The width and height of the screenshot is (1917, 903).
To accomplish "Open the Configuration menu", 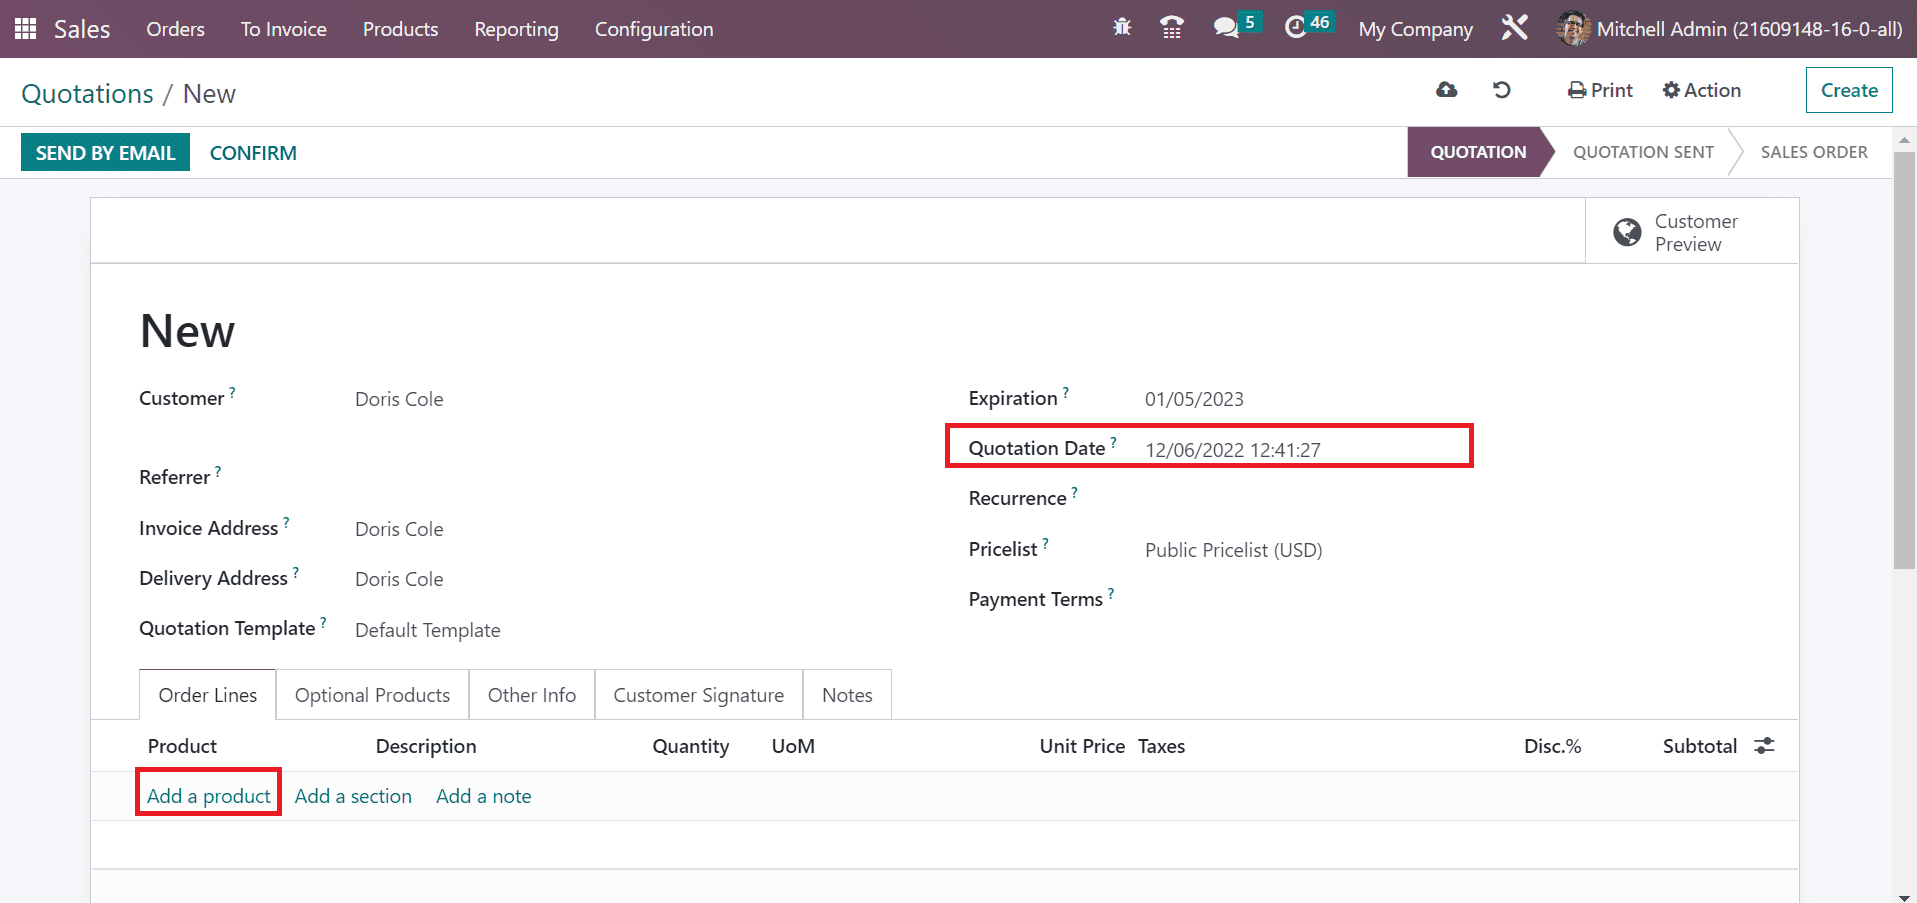I will 654,29.
